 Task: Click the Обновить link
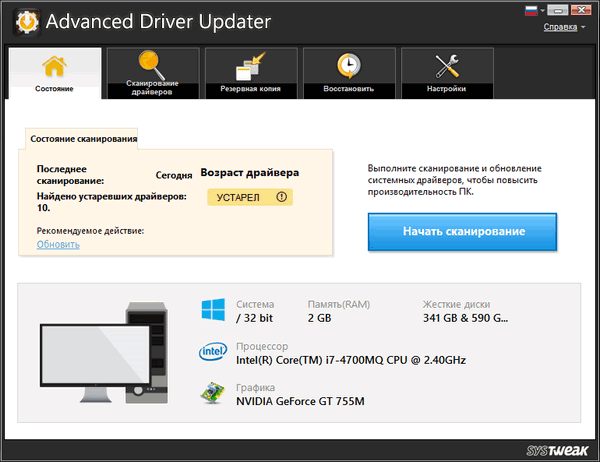[x=58, y=244]
